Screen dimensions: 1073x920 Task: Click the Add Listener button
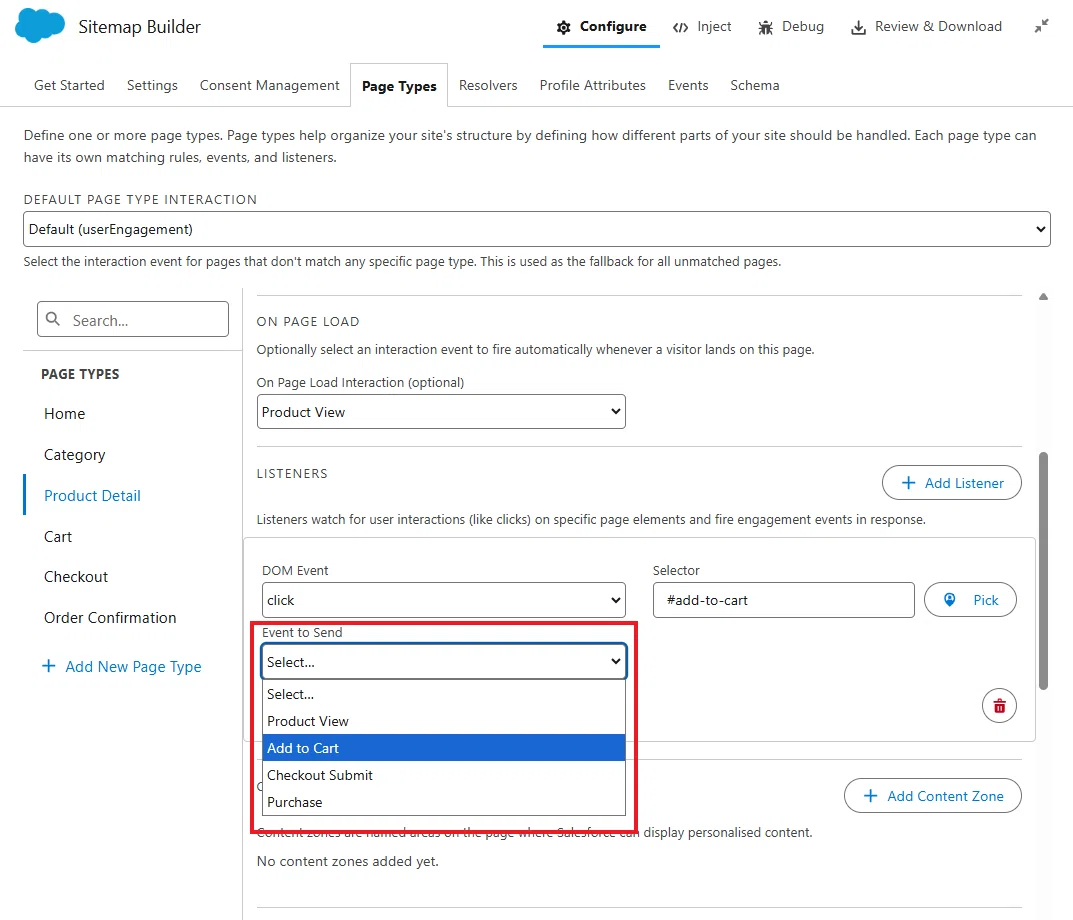point(952,483)
